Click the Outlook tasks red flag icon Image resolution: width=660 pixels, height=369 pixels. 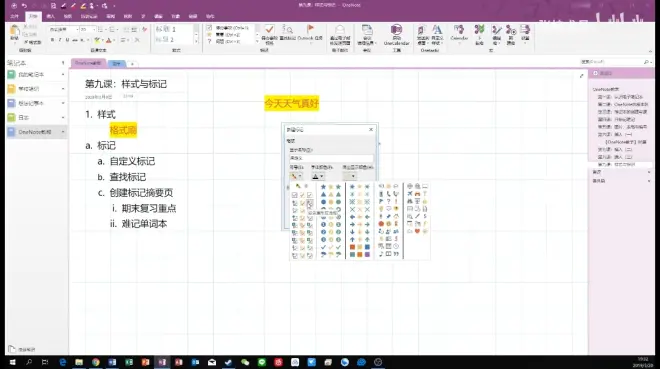[310, 29]
